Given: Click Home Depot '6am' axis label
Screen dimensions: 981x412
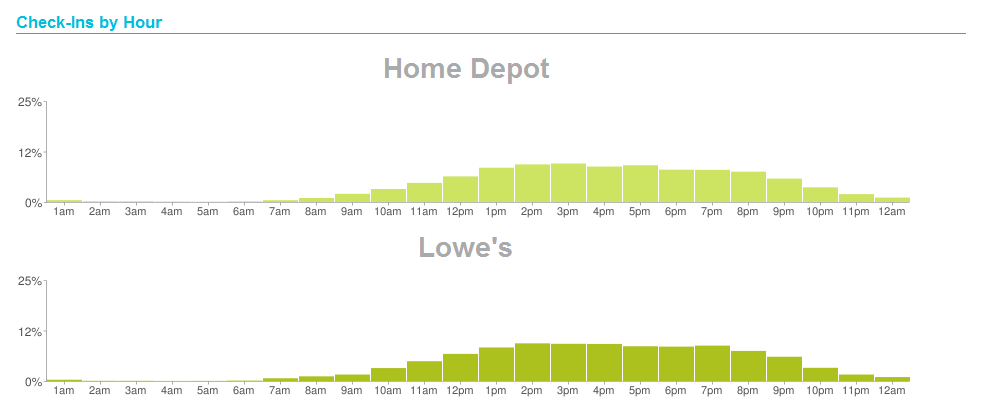Looking at the screenshot, I should 243,213.
